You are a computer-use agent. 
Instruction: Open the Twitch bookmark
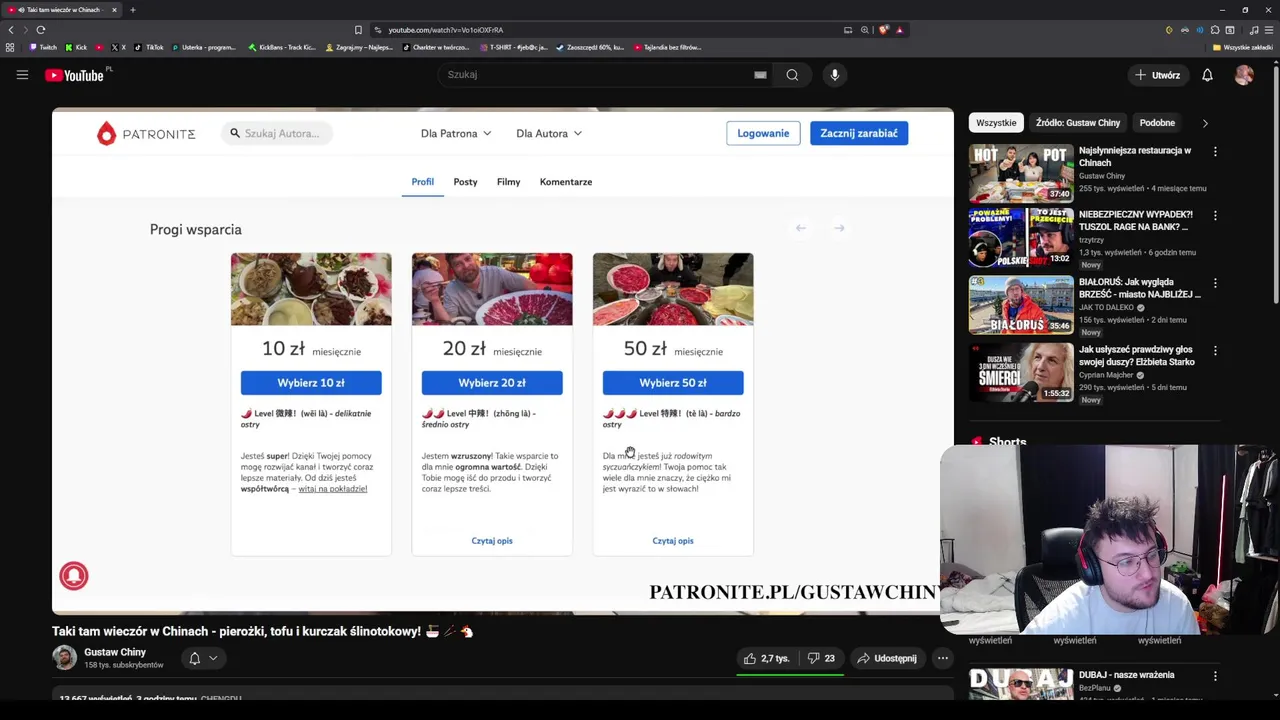coord(43,47)
